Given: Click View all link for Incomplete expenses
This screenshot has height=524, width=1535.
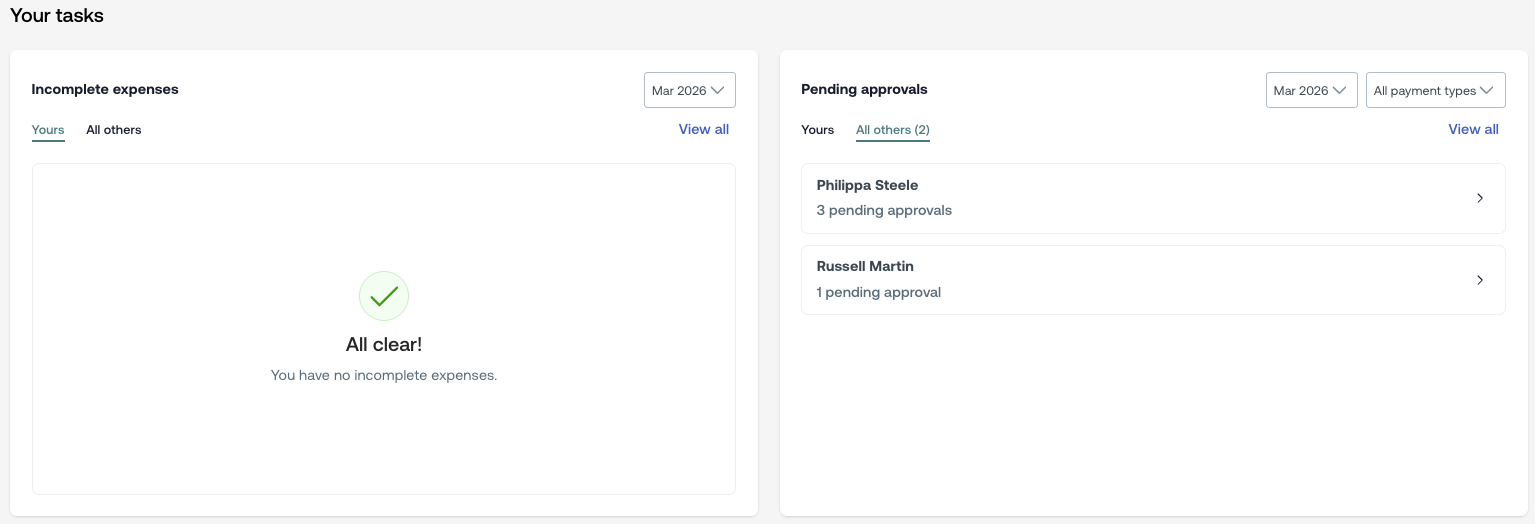Looking at the screenshot, I should pyautogui.click(x=703, y=129).
